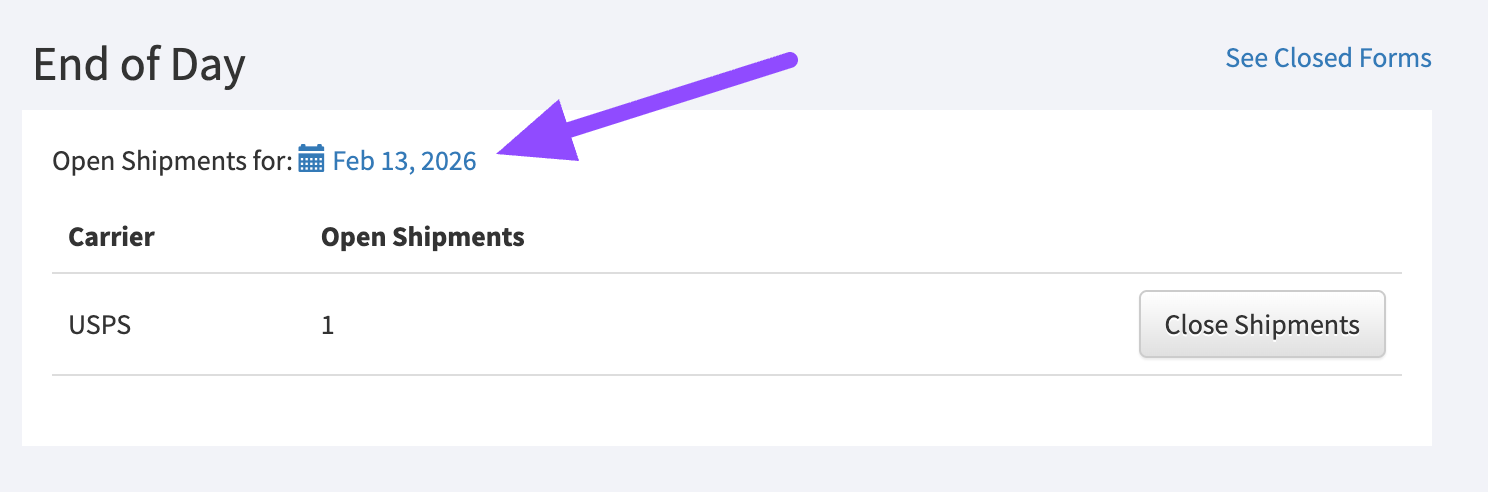Click the tail end of the purple arrow
The width and height of the screenshot is (1488, 492).
[x=790, y=59]
